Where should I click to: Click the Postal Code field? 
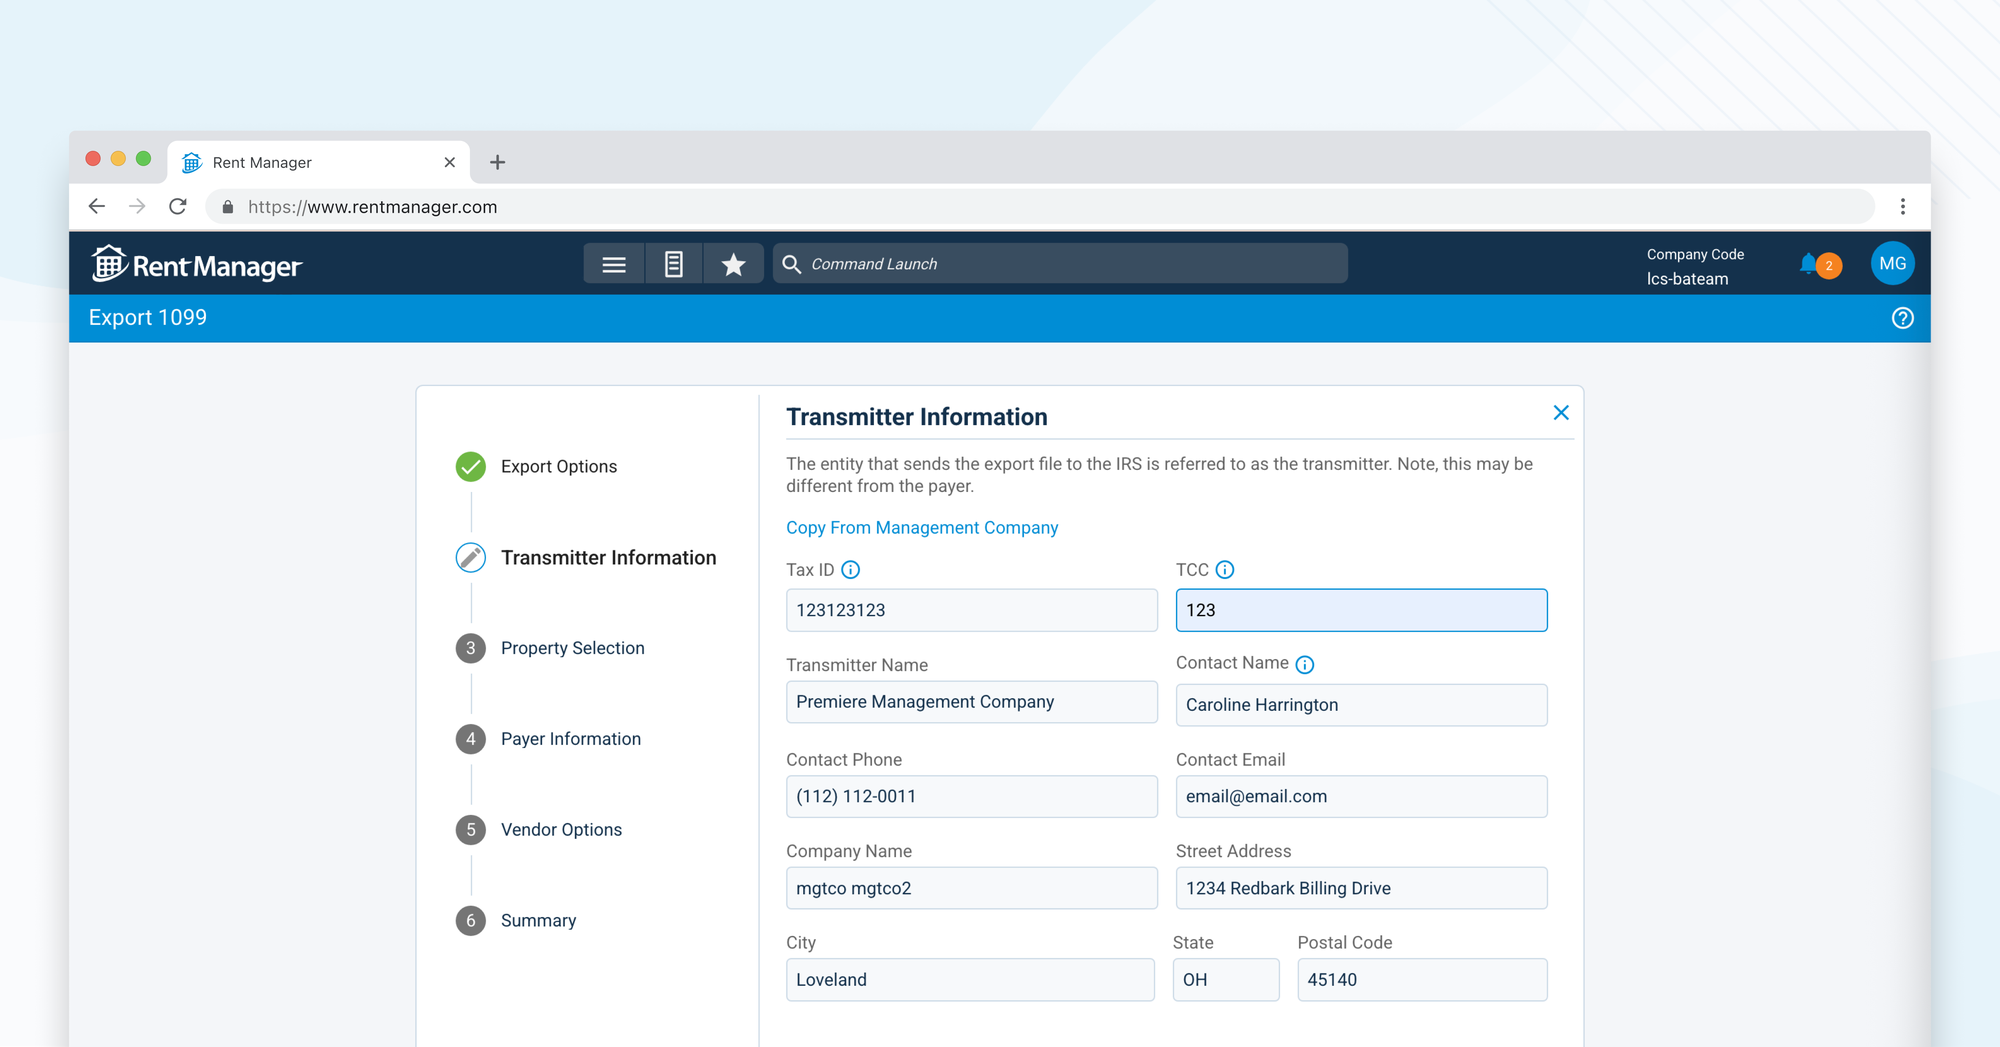tap(1422, 980)
